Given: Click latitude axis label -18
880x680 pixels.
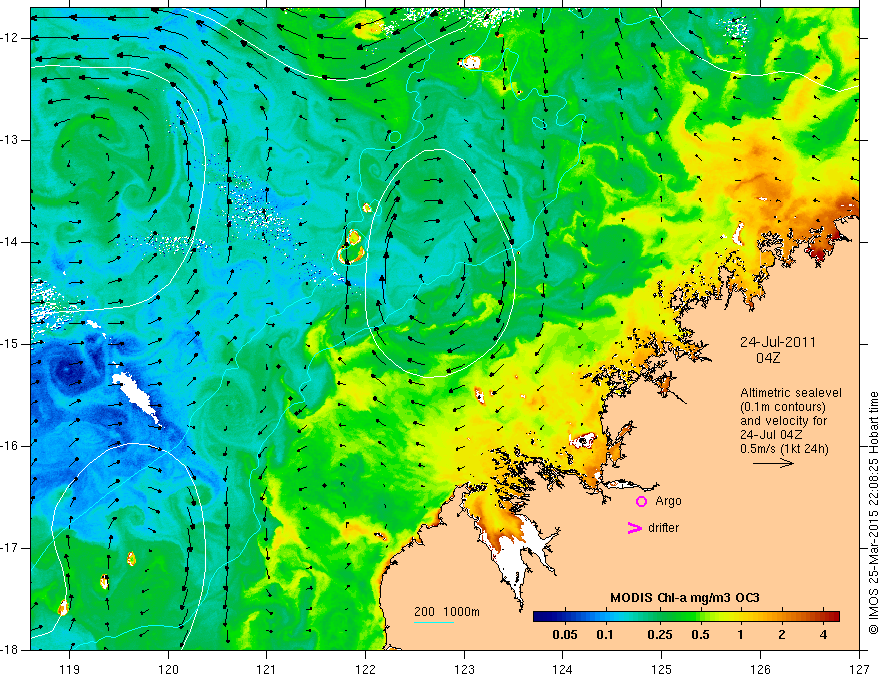Looking at the screenshot, I should (x=10, y=650).
